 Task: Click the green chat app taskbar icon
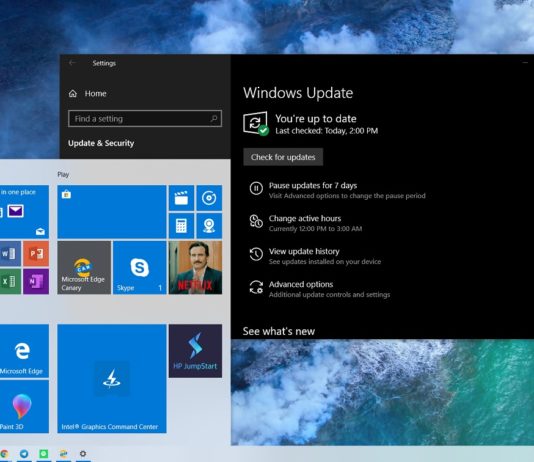click(x=44, y=453)
